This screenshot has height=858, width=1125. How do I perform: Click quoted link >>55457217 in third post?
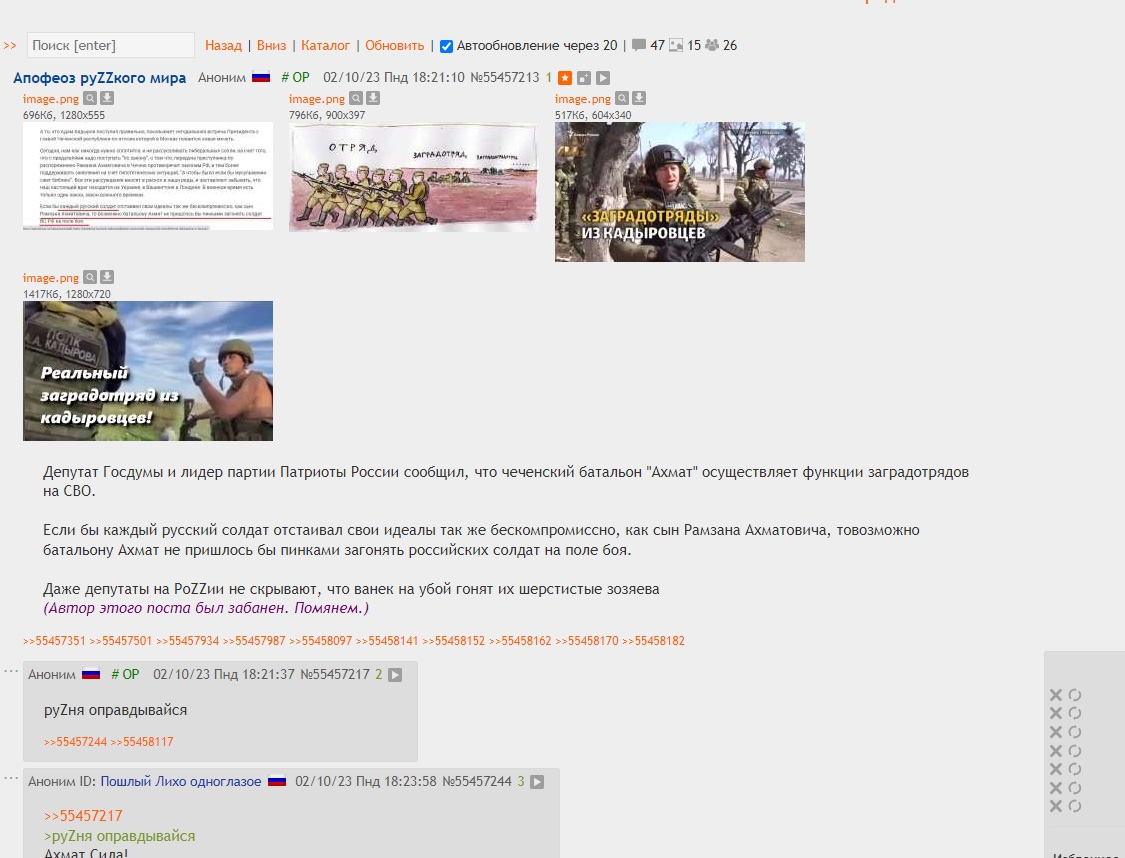click(x=83, y=816)
